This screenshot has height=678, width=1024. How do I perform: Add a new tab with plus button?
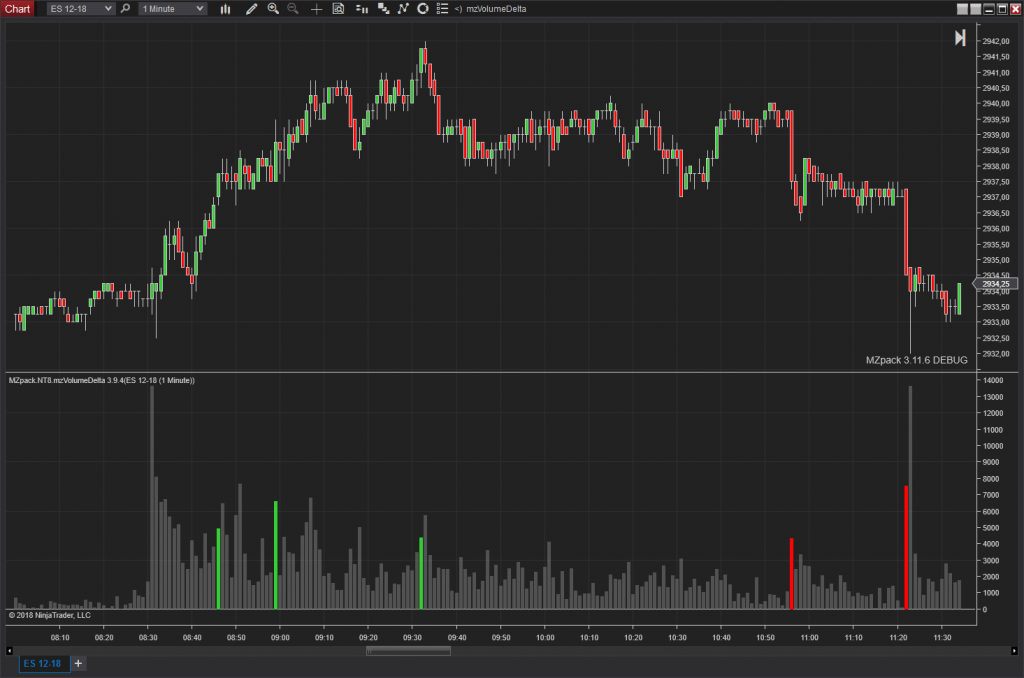click(78, 664)
